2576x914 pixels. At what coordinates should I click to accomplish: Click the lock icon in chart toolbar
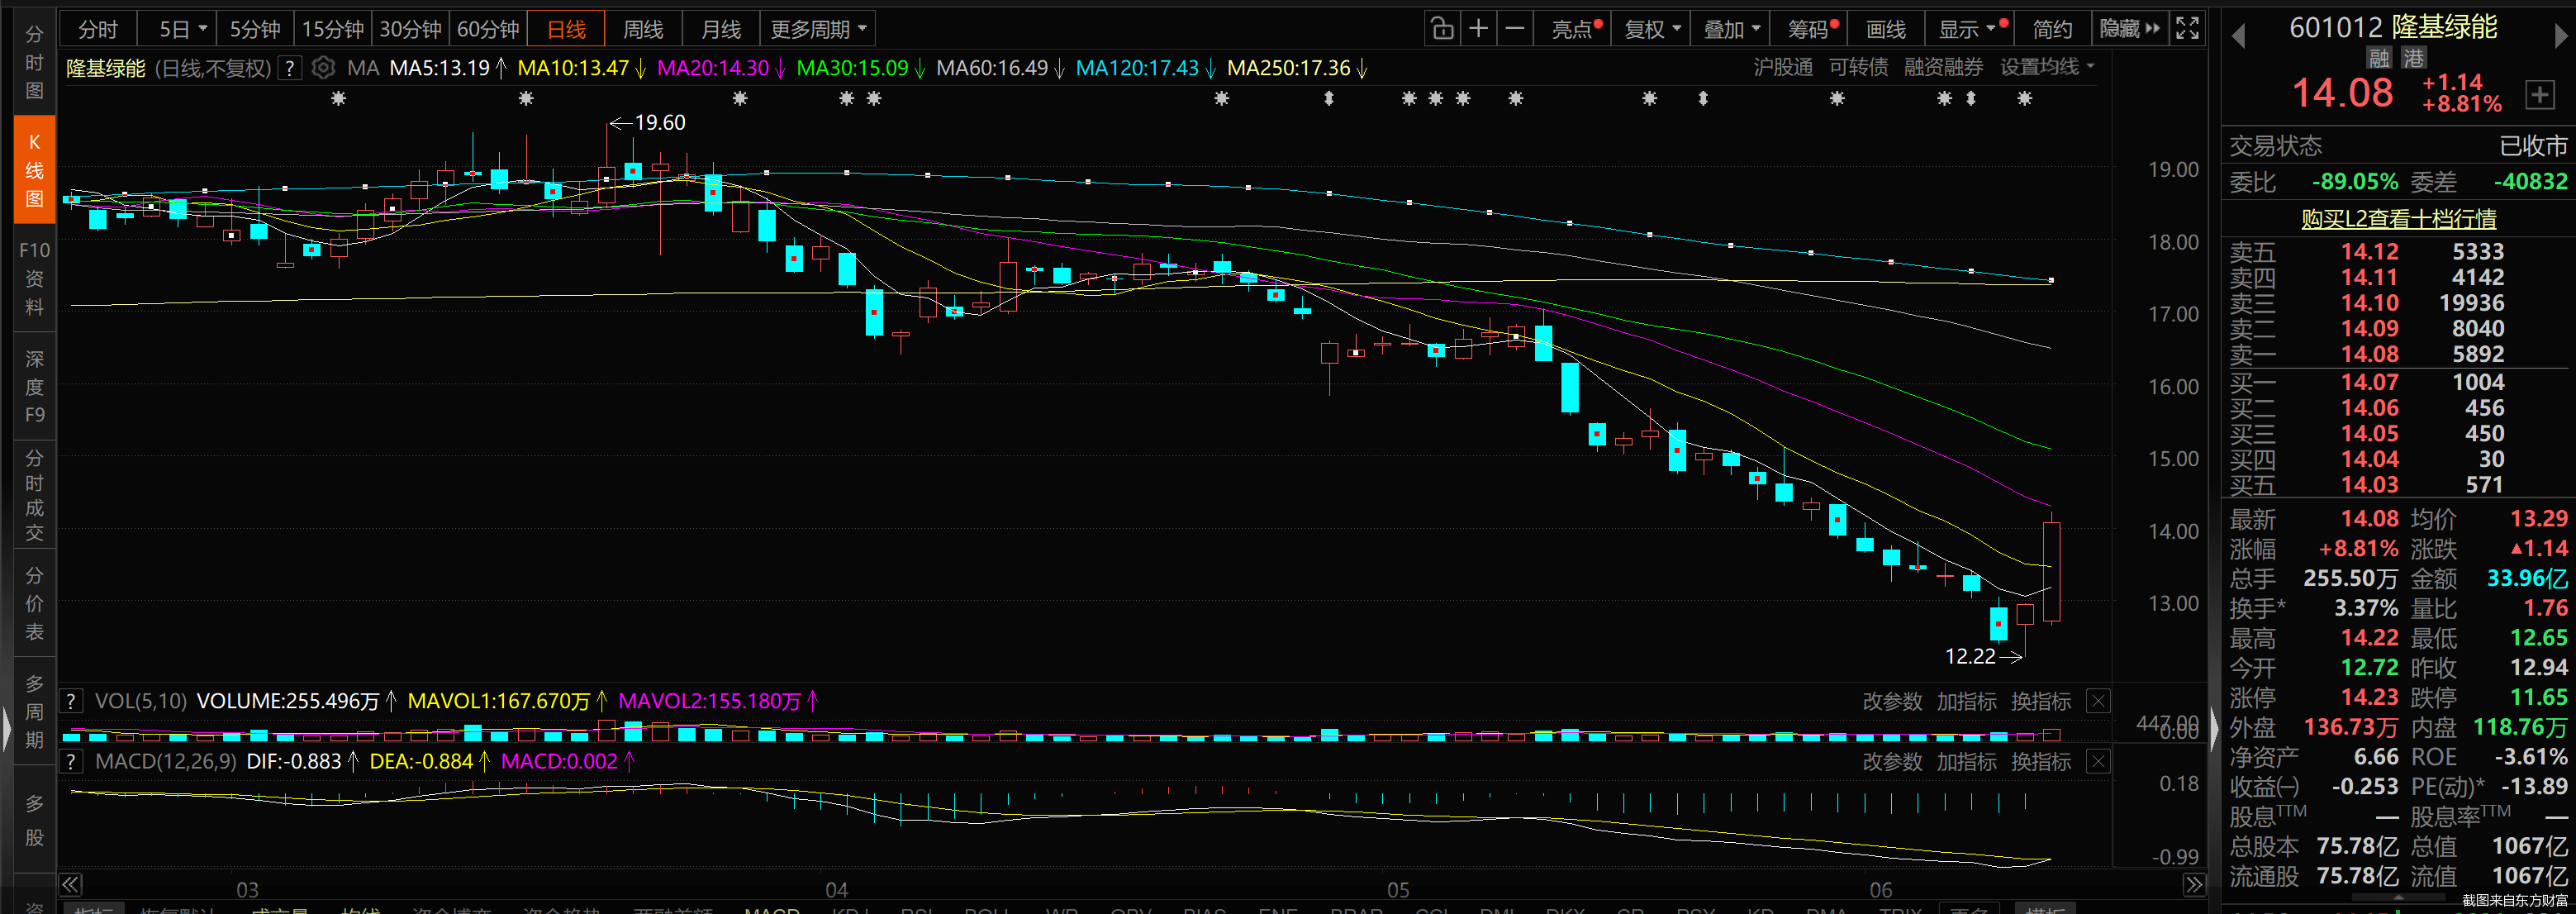(1442, 29)
